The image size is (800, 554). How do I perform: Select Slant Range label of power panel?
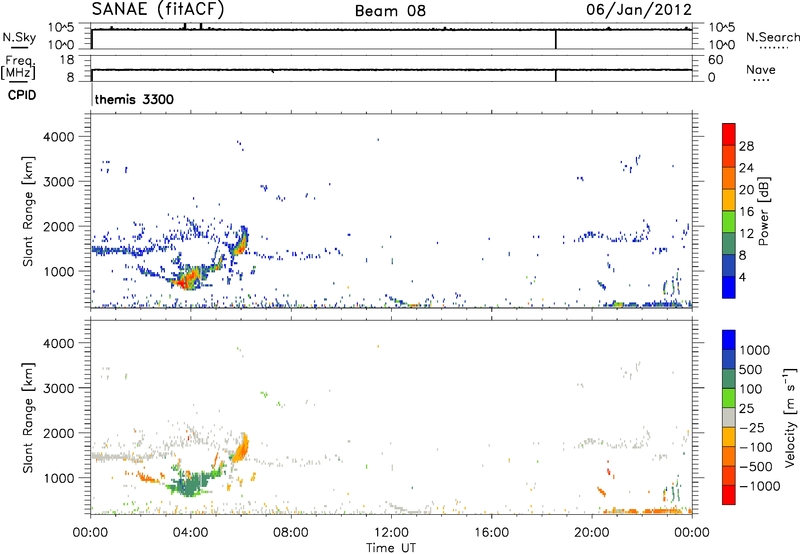point(28,211)
